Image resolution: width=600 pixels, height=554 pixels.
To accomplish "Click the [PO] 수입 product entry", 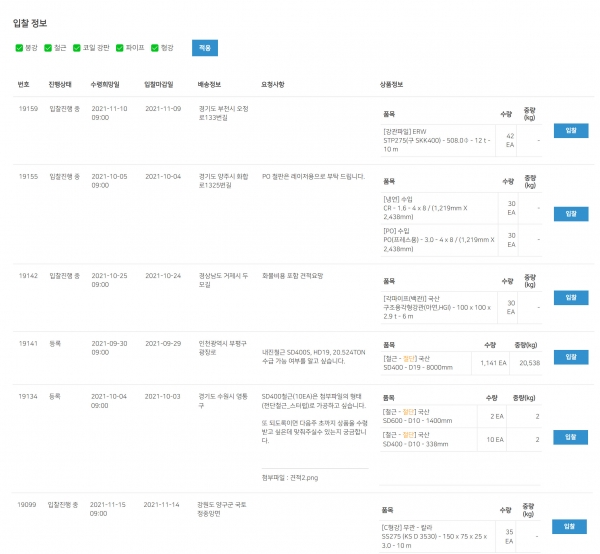I will [x=439, y=240].
